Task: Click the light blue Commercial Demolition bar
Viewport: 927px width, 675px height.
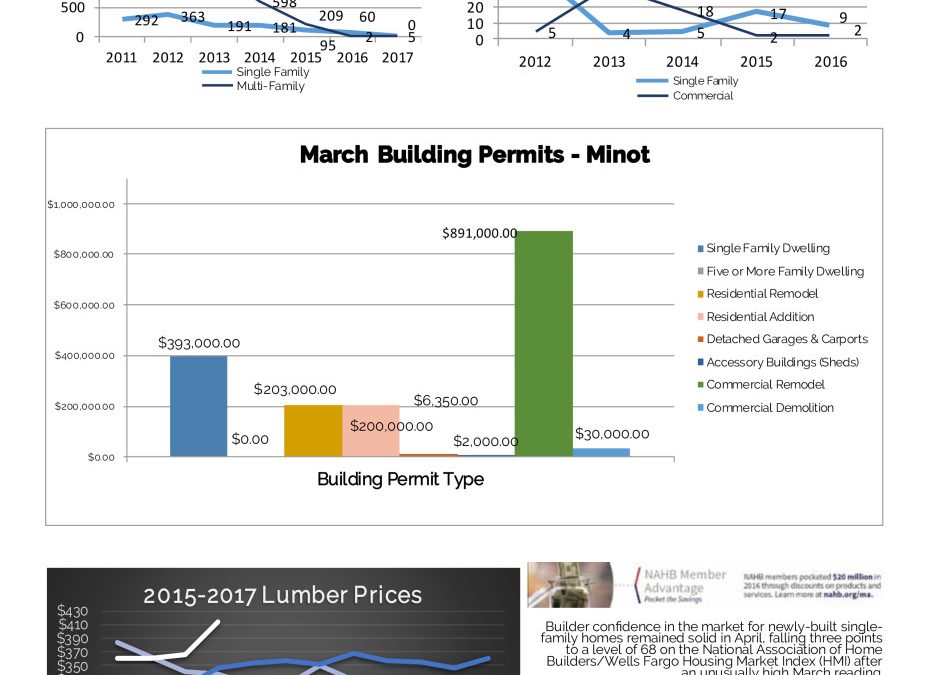Action: [601, 452]
